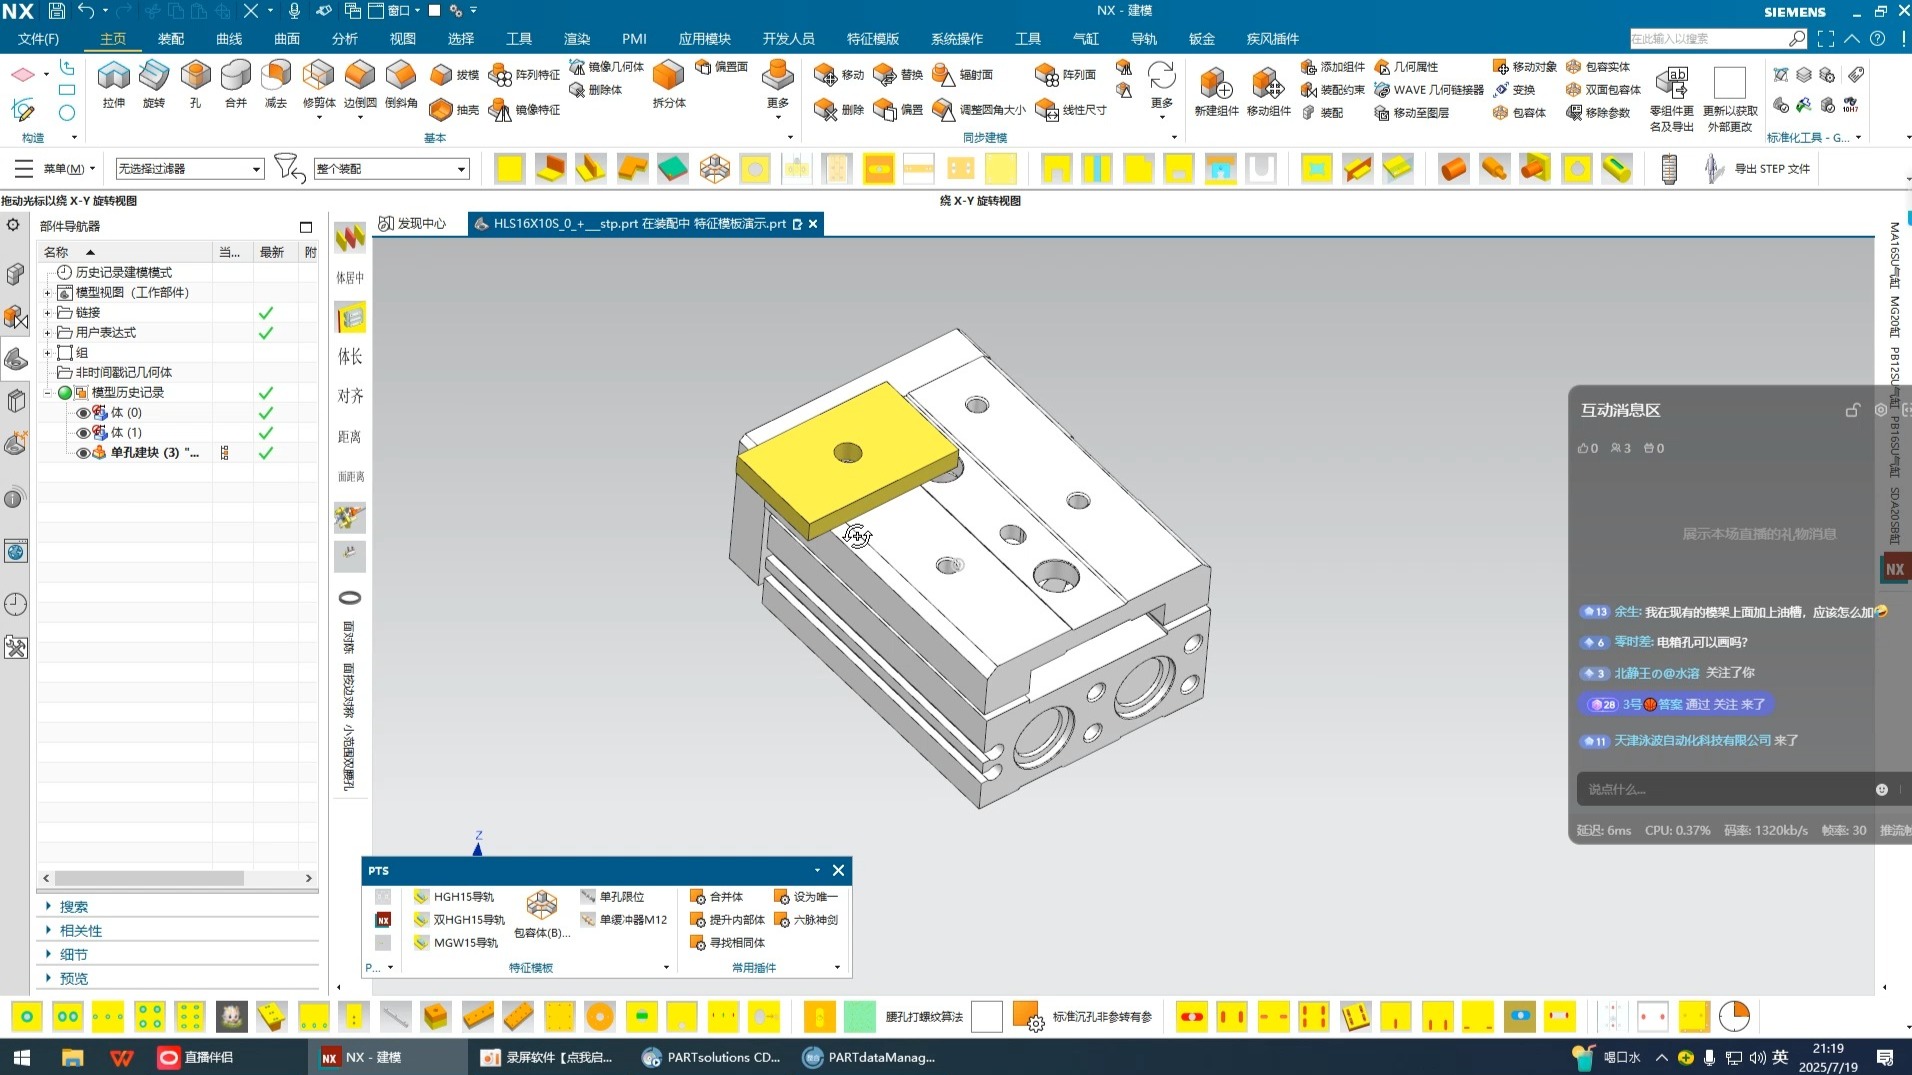1912x1075 pixels.
Task: Click the 新建组件 new component icon
Action: coord(1215,86)
